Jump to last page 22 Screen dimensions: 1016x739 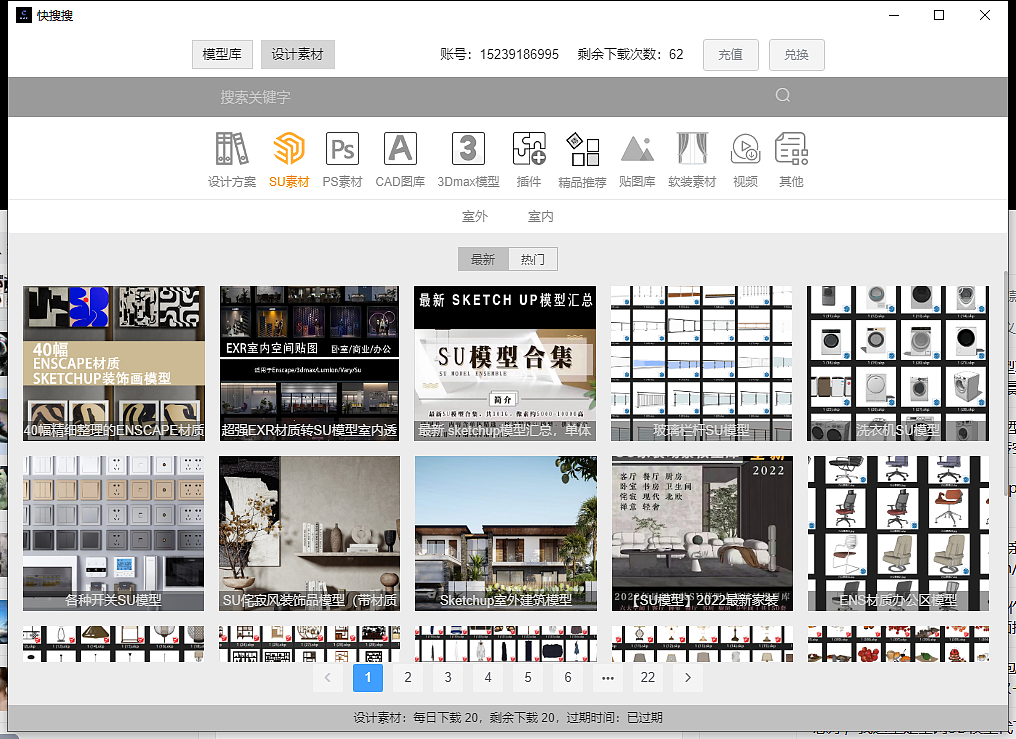pyautogui.click(x=648, y=677)
